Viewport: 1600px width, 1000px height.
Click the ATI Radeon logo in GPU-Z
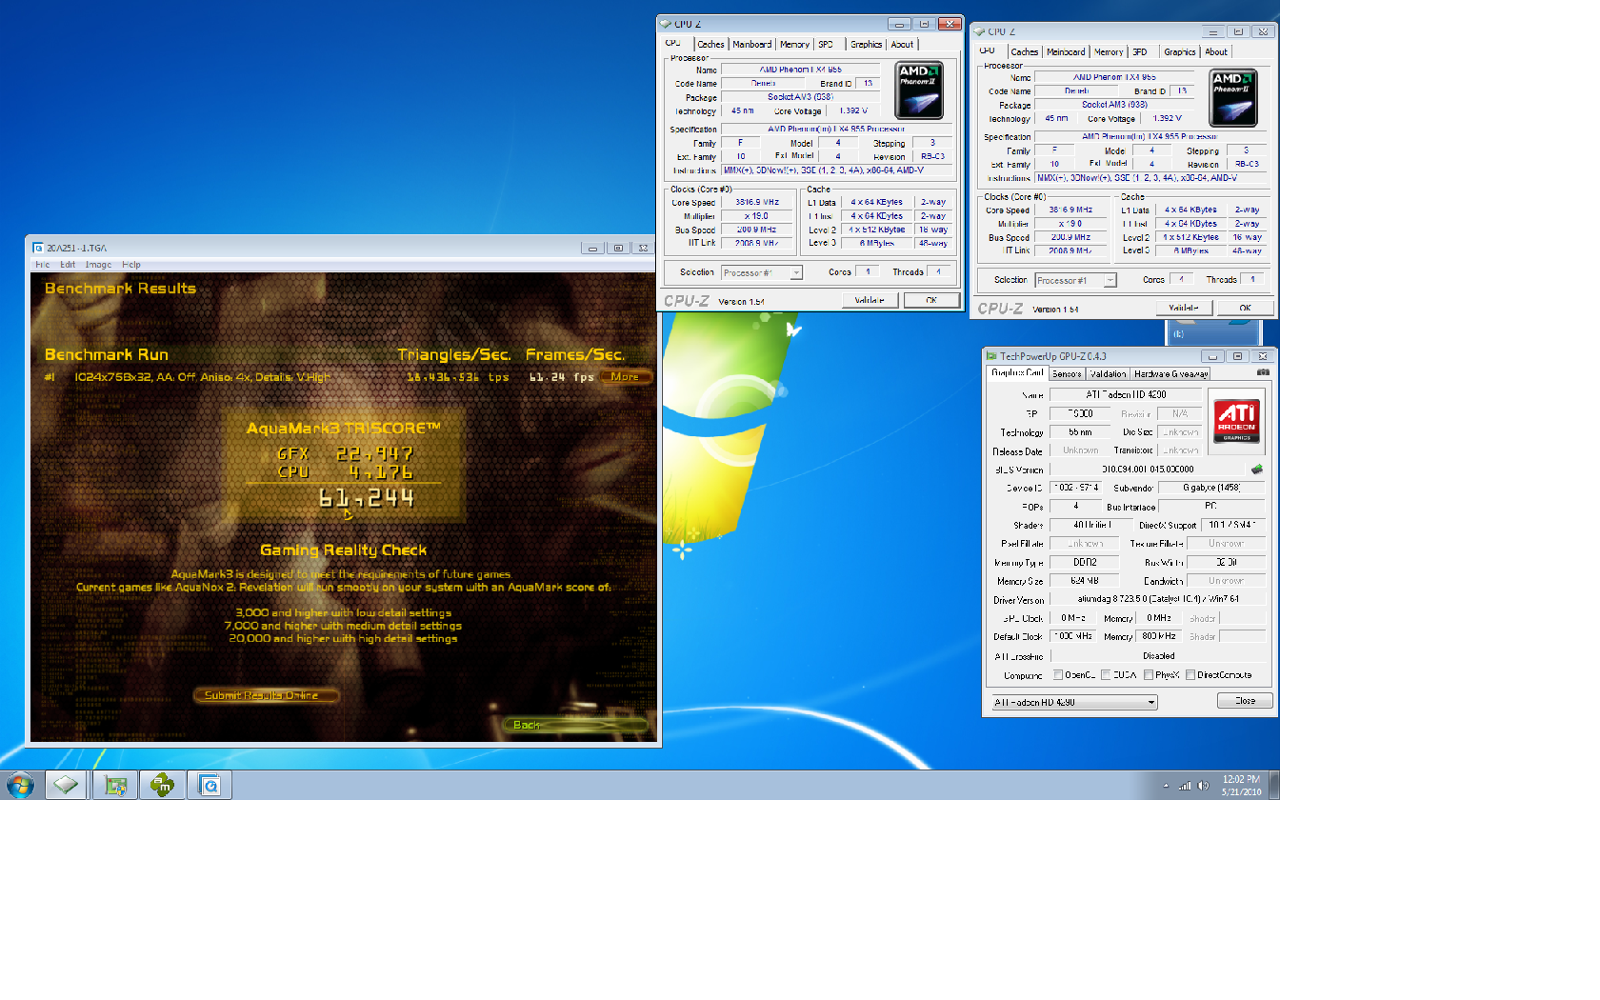click(x=1237, y=419)
